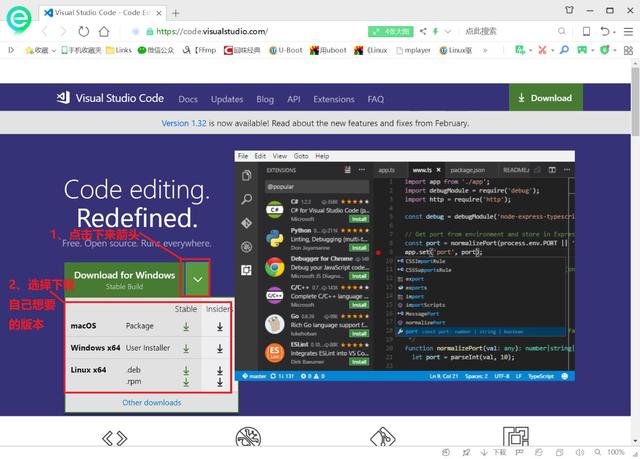Viewport: 640px width, 459px height.
Task: Click the code brackets feature icon
Action: point(115,439)
